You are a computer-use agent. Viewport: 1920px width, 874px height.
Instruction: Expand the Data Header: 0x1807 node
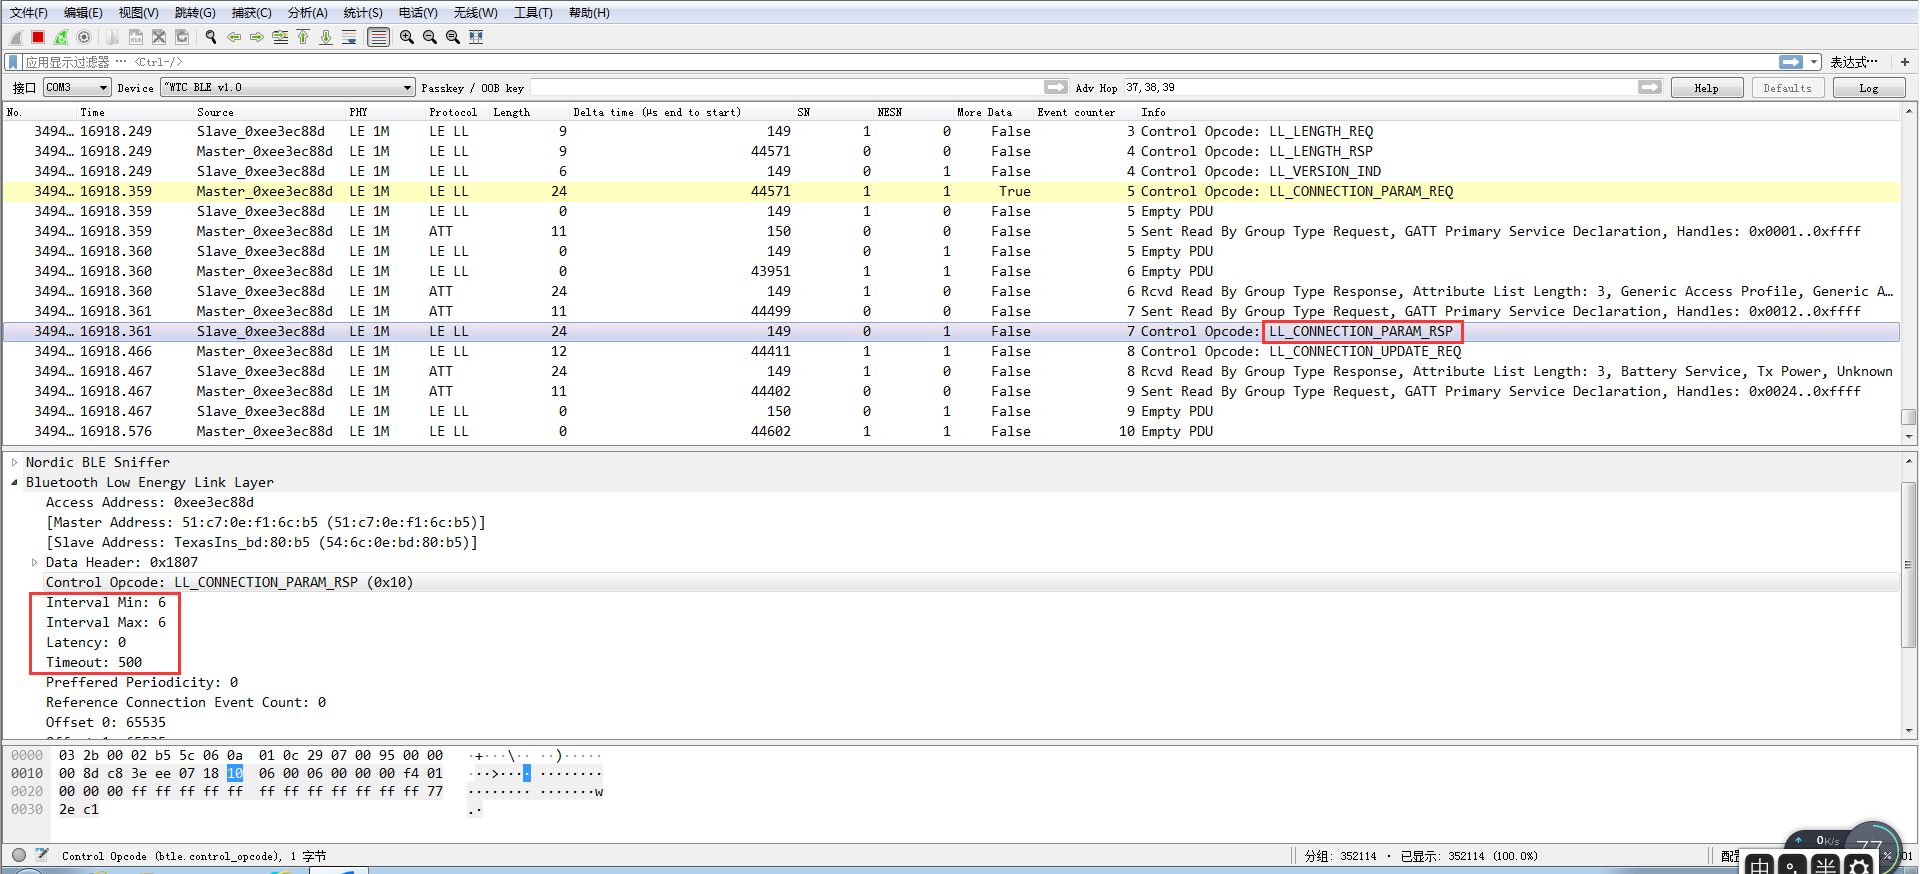[x=34, y=562]
